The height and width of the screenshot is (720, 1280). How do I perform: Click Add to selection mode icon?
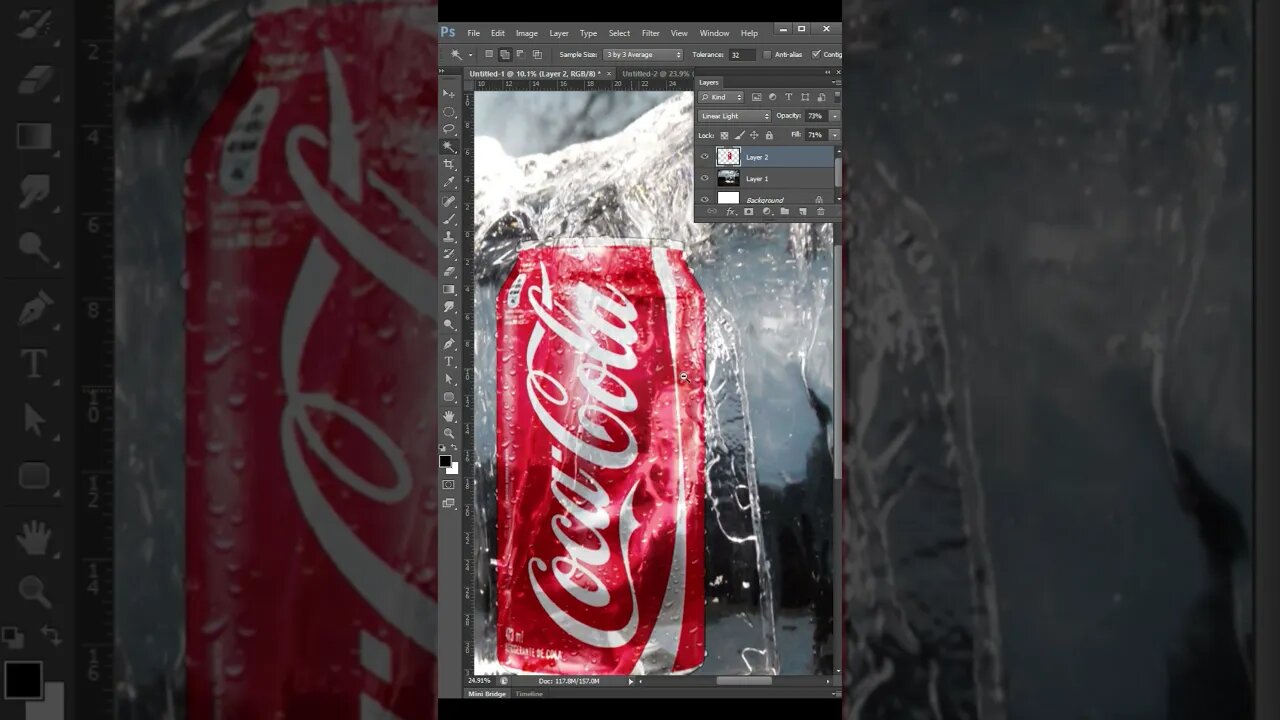[505, 54]
